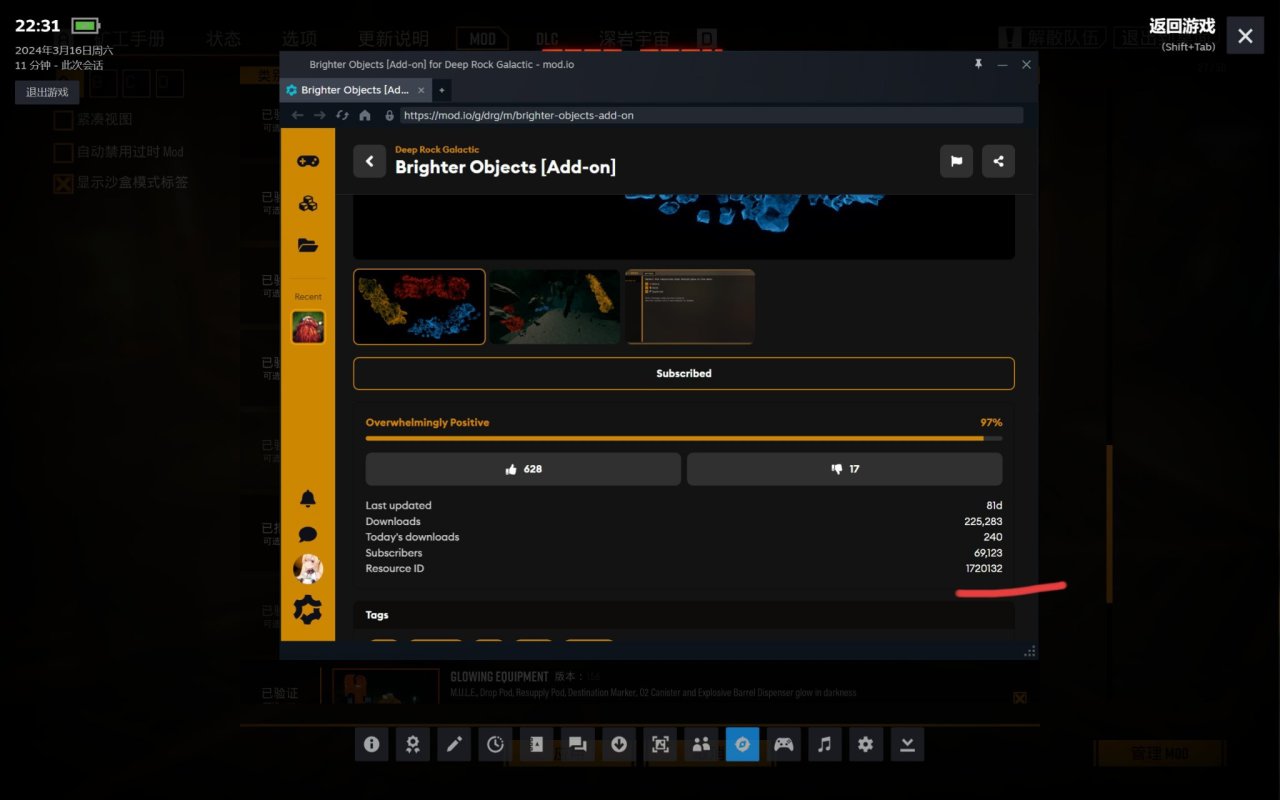This screenshot has height=800, width=1280.
Task: Click 返回游戏 to return to game
Action: [1182, 26]
